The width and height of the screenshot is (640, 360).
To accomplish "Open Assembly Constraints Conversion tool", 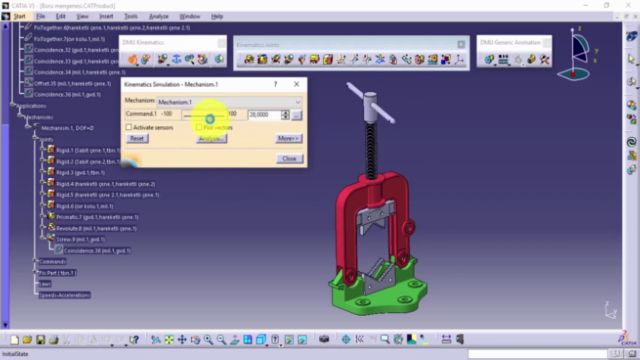I will click(189, 60).
